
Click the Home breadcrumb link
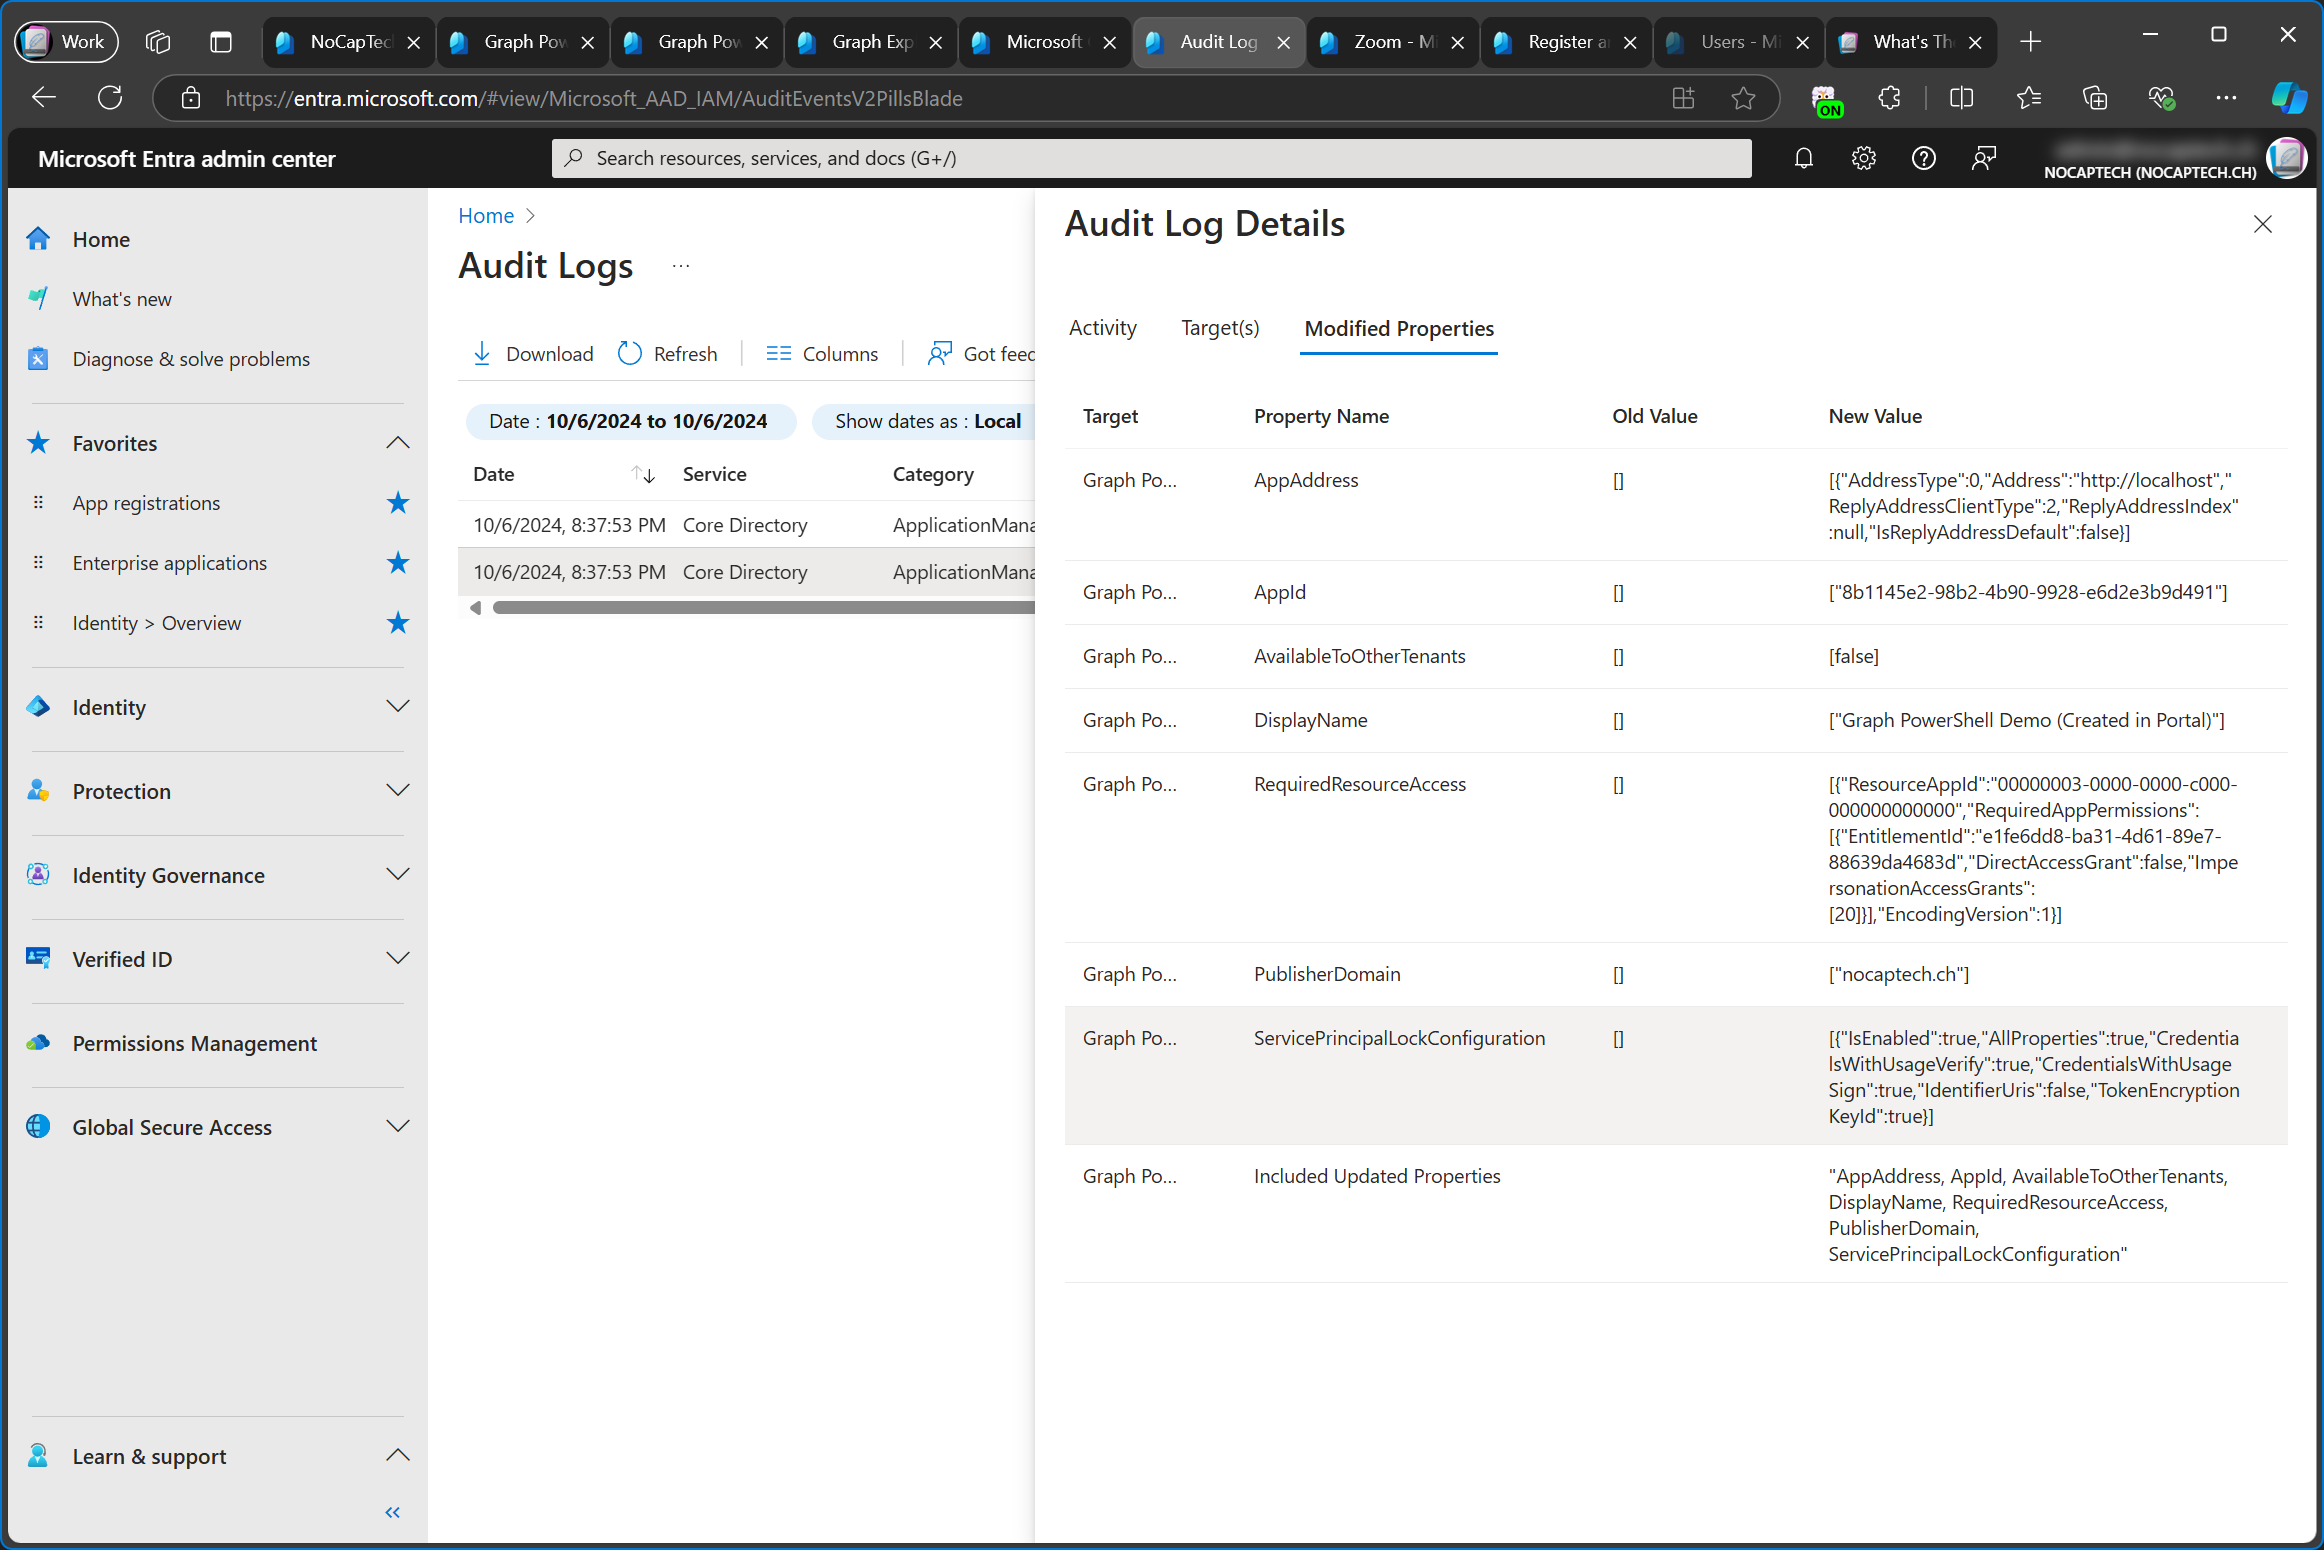[x=486, y=215]
